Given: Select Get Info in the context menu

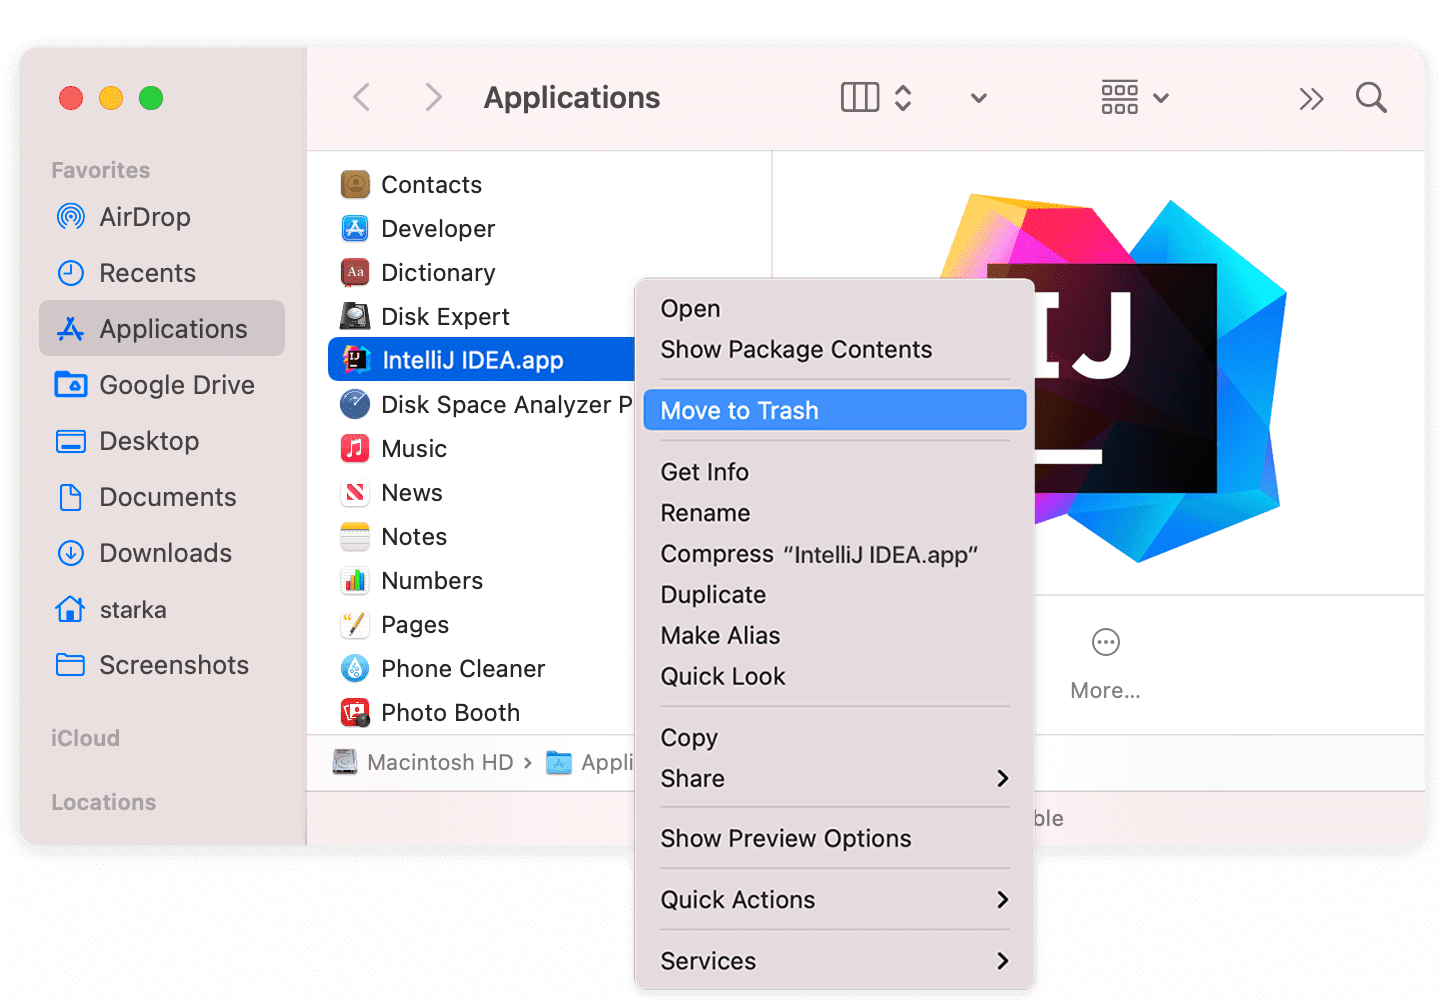Looking at the screenshot, I should click(704, 471).
